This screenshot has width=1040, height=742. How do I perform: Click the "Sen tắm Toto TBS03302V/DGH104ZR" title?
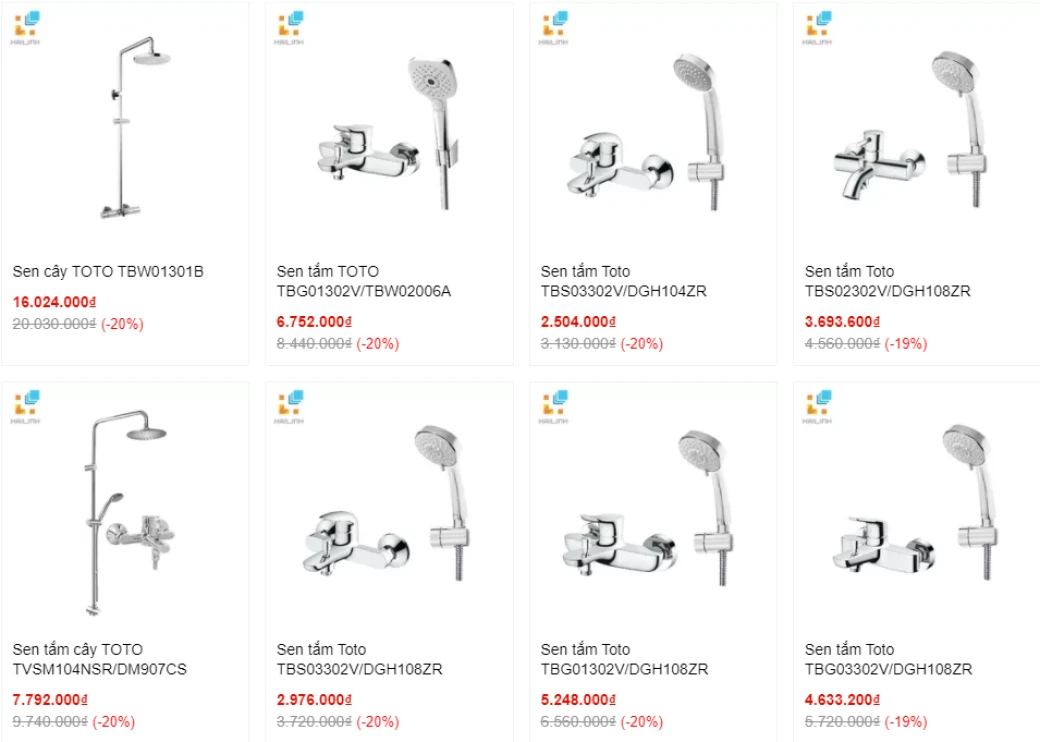pos(623,281)
